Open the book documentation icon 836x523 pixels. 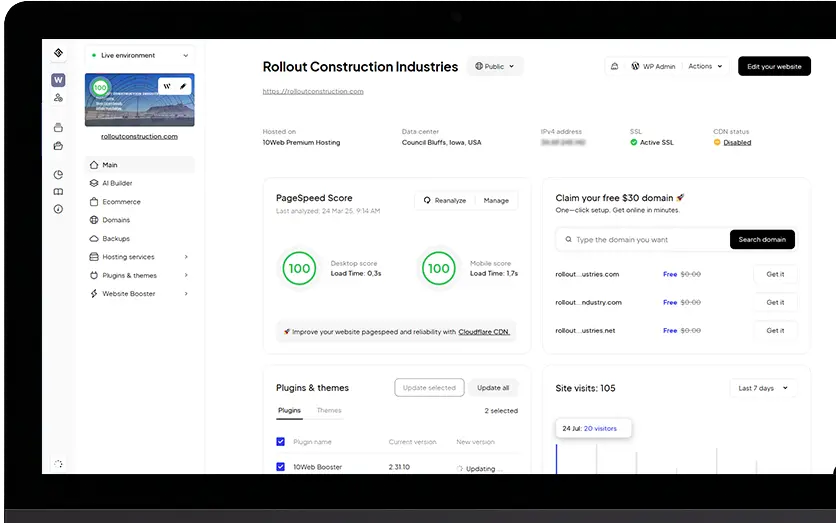tap(58, 191)
